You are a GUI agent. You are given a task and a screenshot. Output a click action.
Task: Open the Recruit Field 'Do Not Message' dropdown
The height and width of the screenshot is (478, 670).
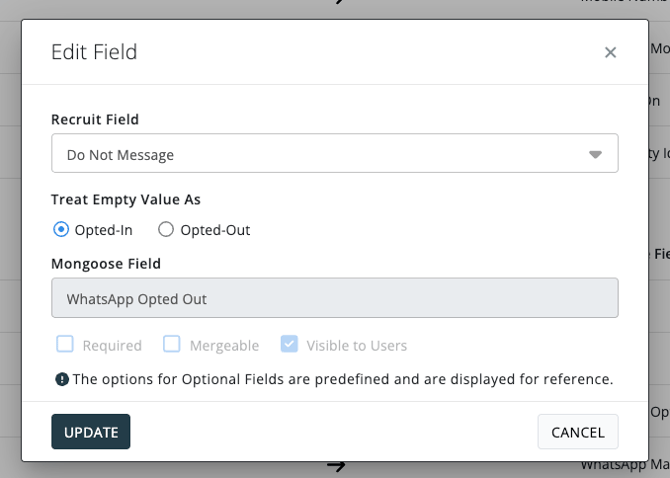(x=334, y=154)
